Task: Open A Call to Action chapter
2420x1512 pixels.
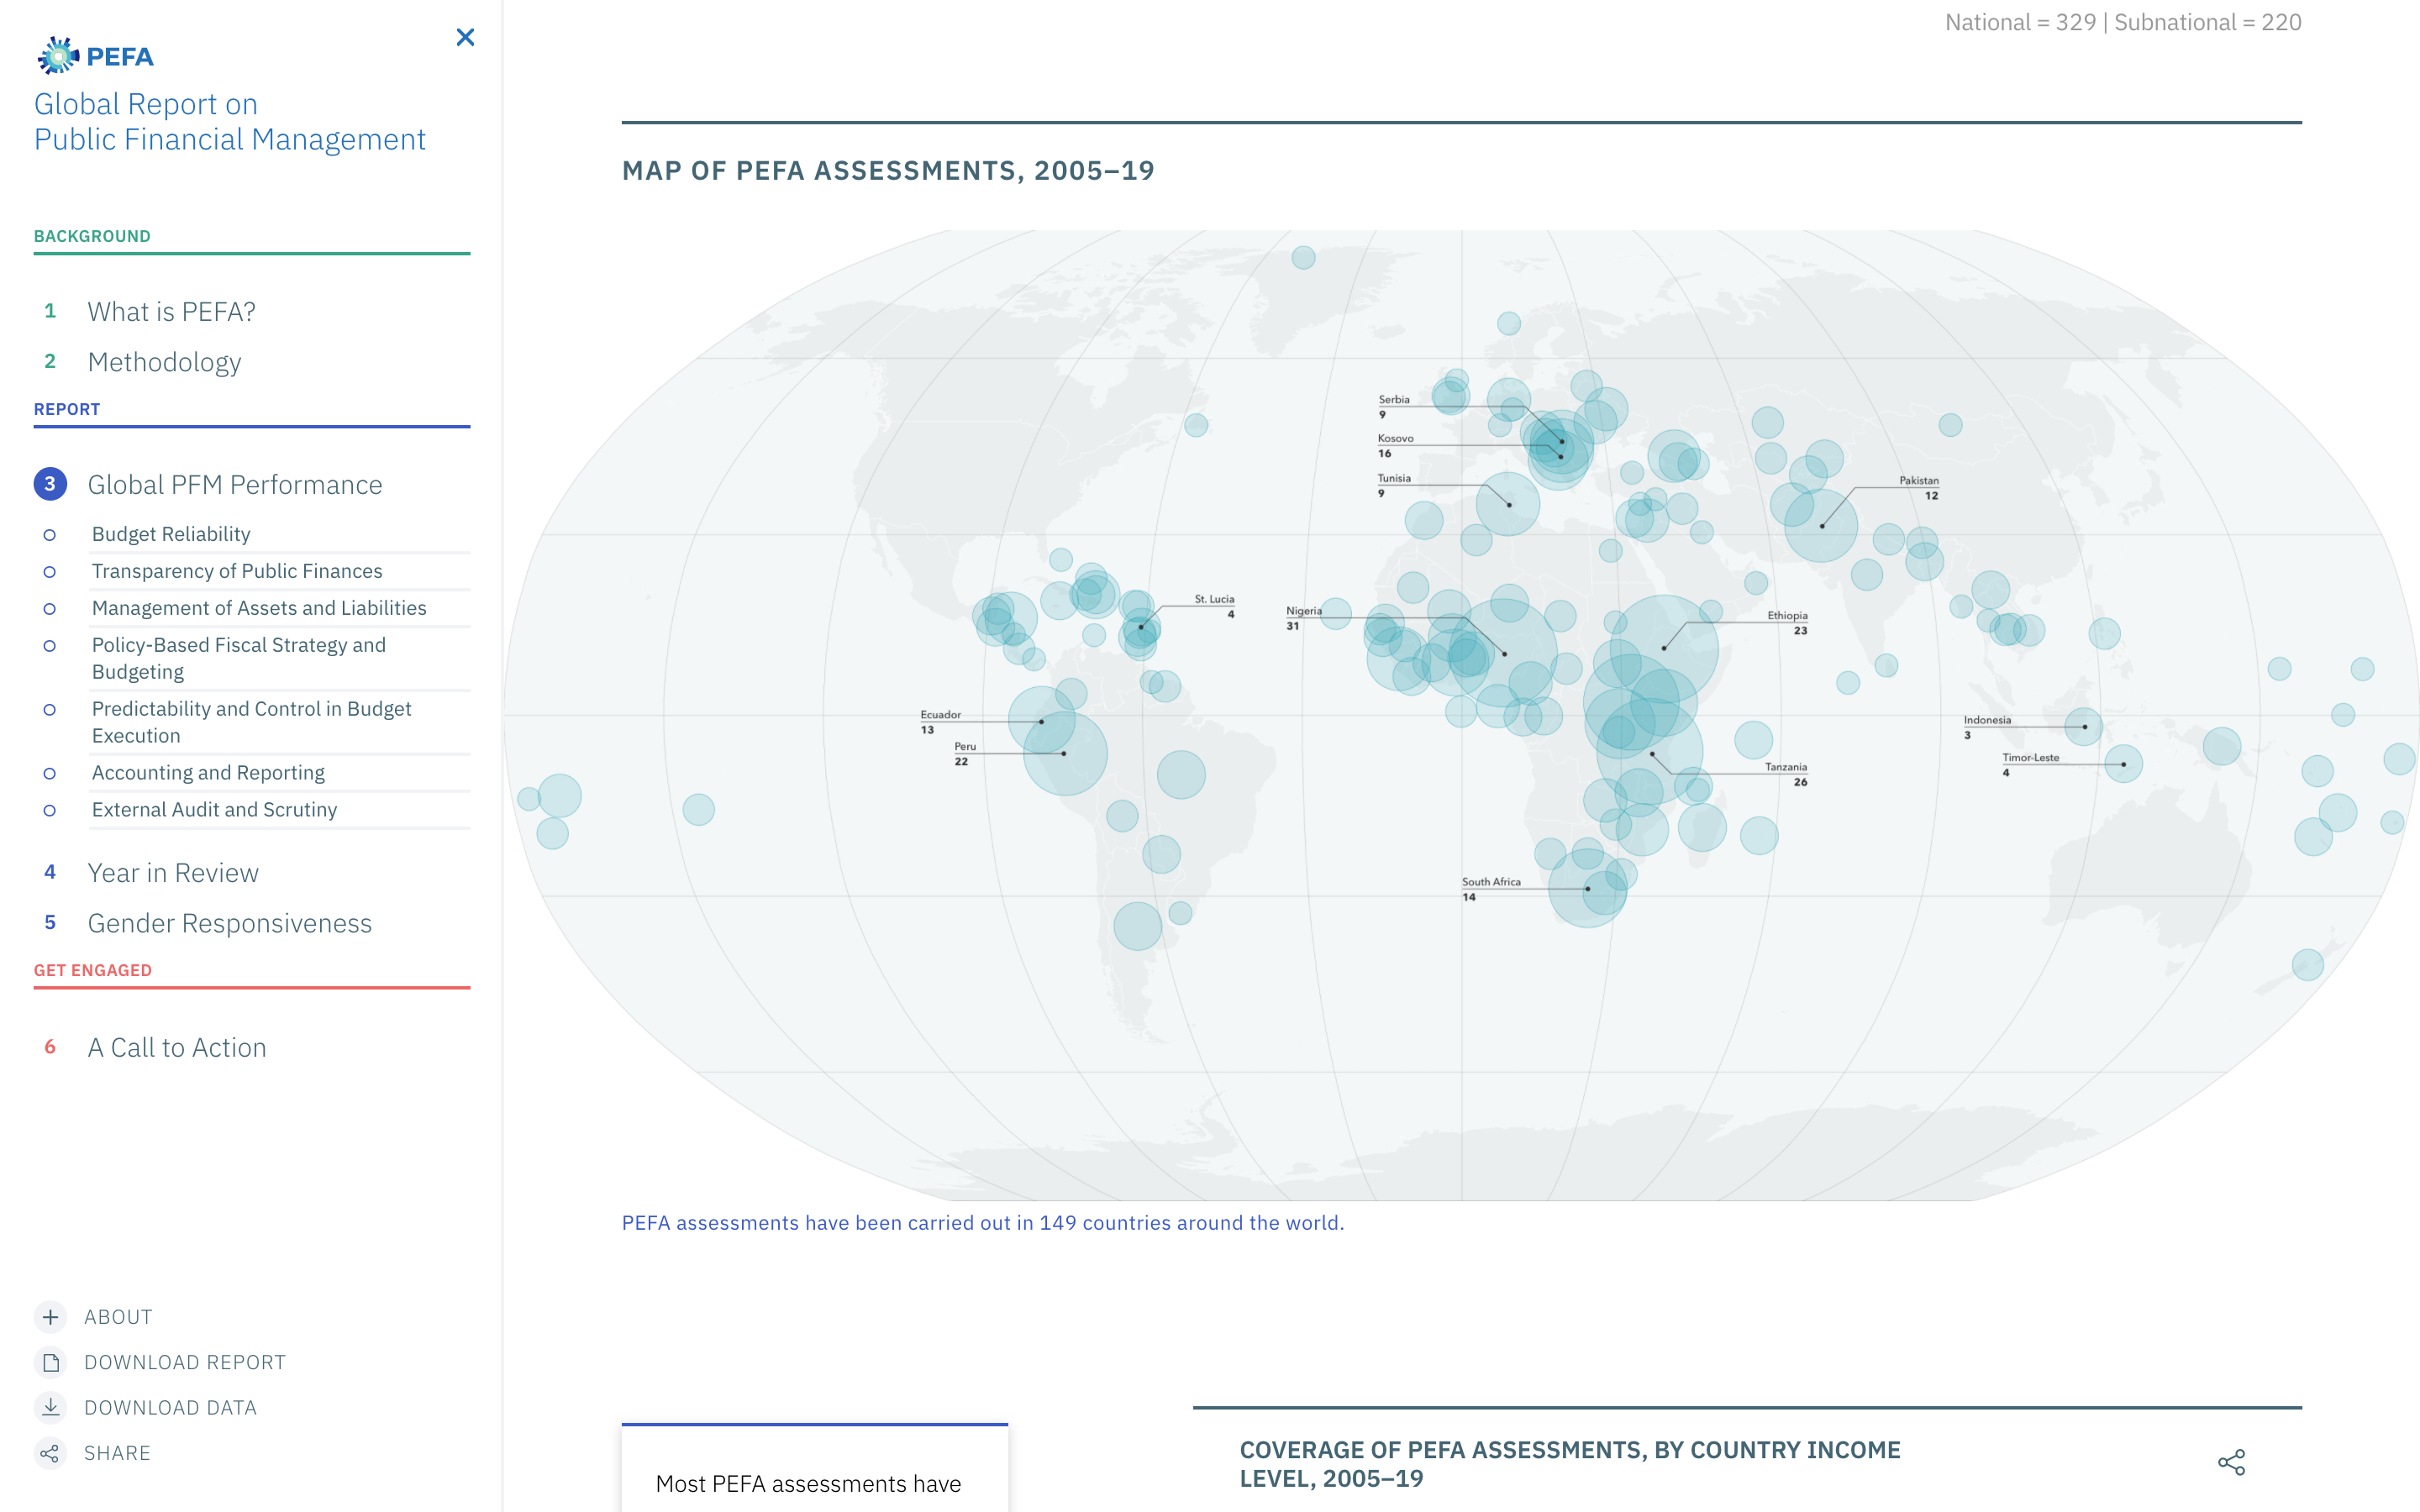Action: (x=177, y=1048)
